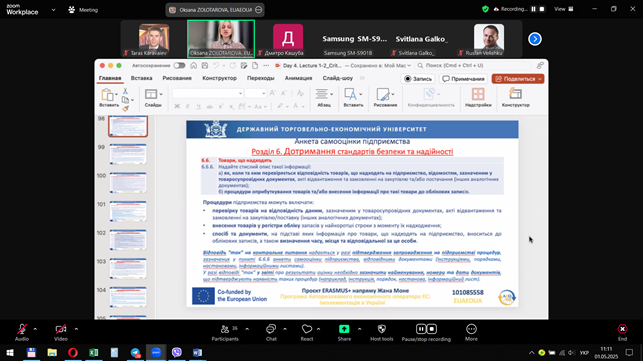Click the green Share screen button
Screen dimensions: 643x361
[x=344, y=332]
